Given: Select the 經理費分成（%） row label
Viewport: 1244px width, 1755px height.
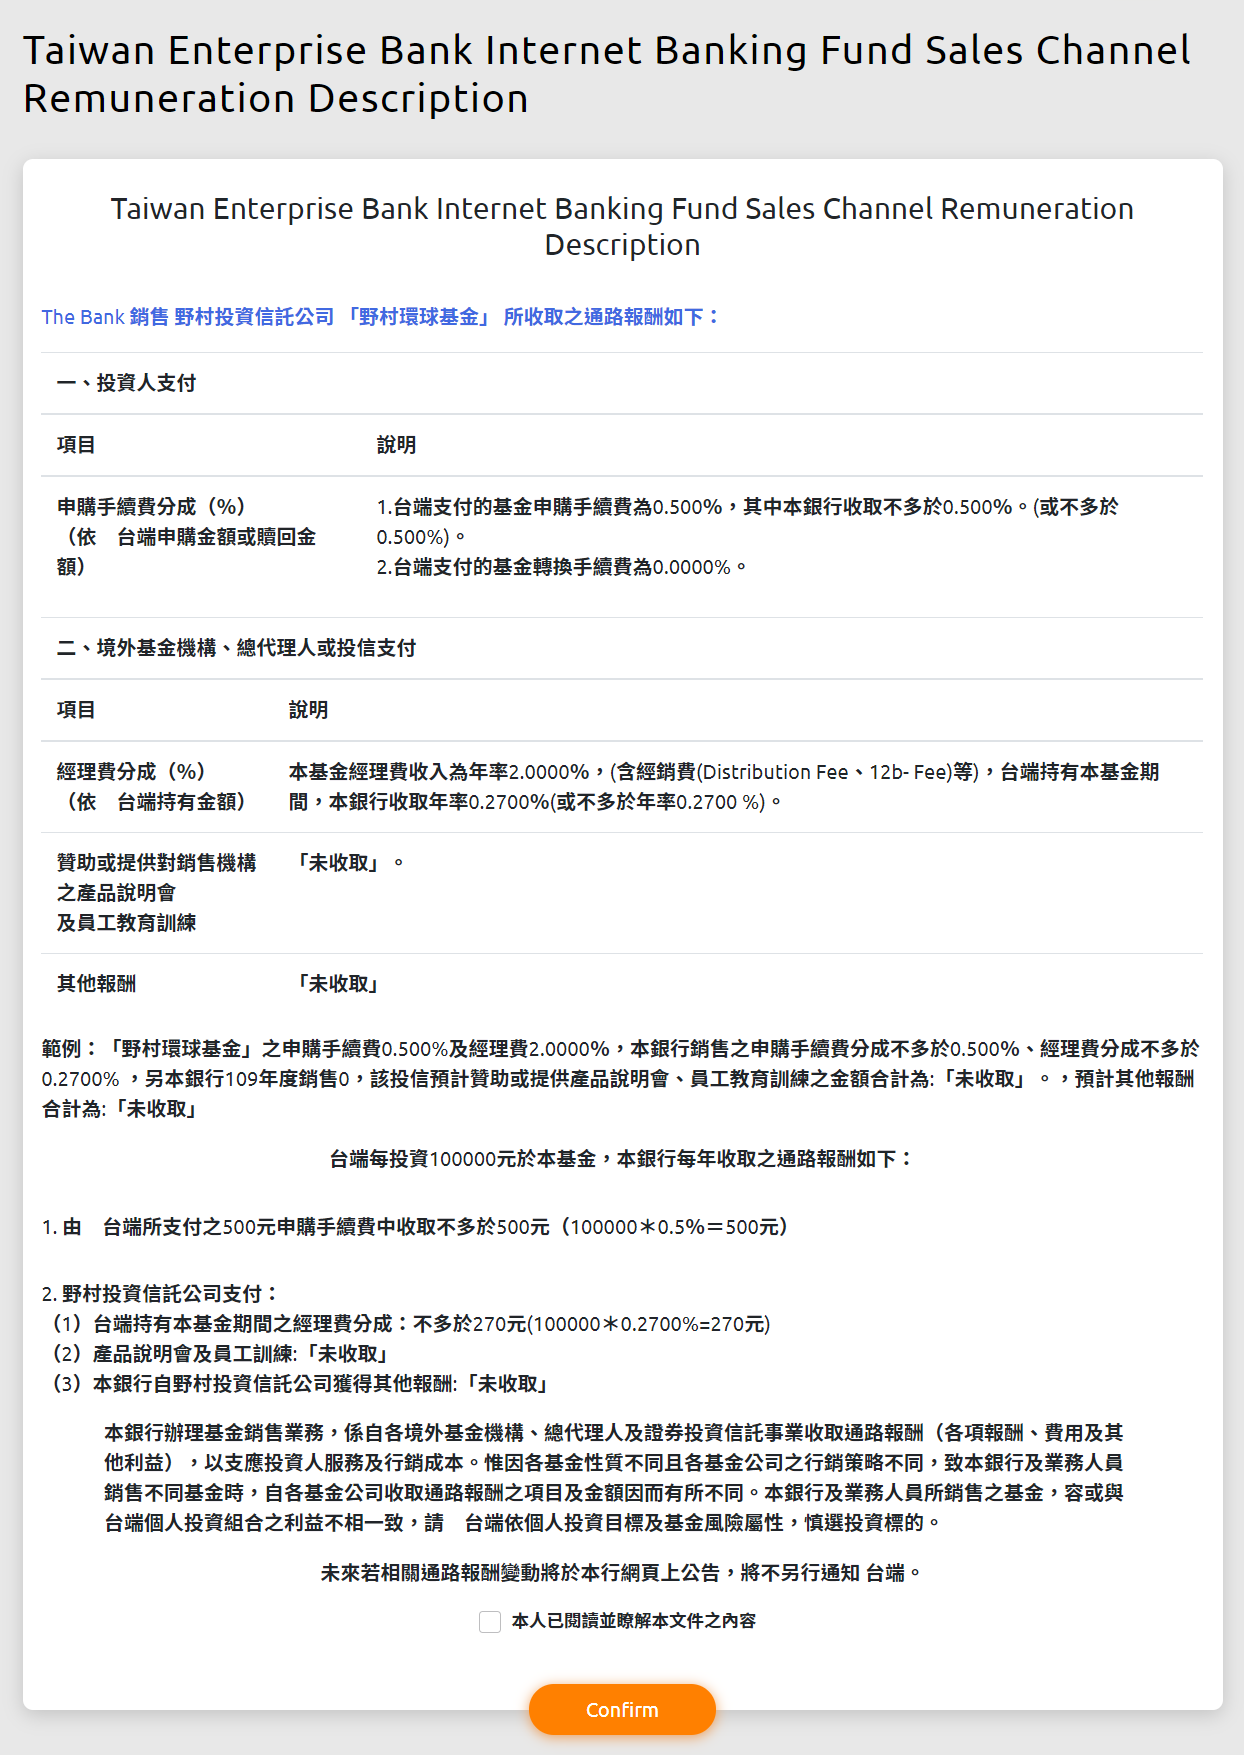Looking at the screenshot, I should coord(151,787).
